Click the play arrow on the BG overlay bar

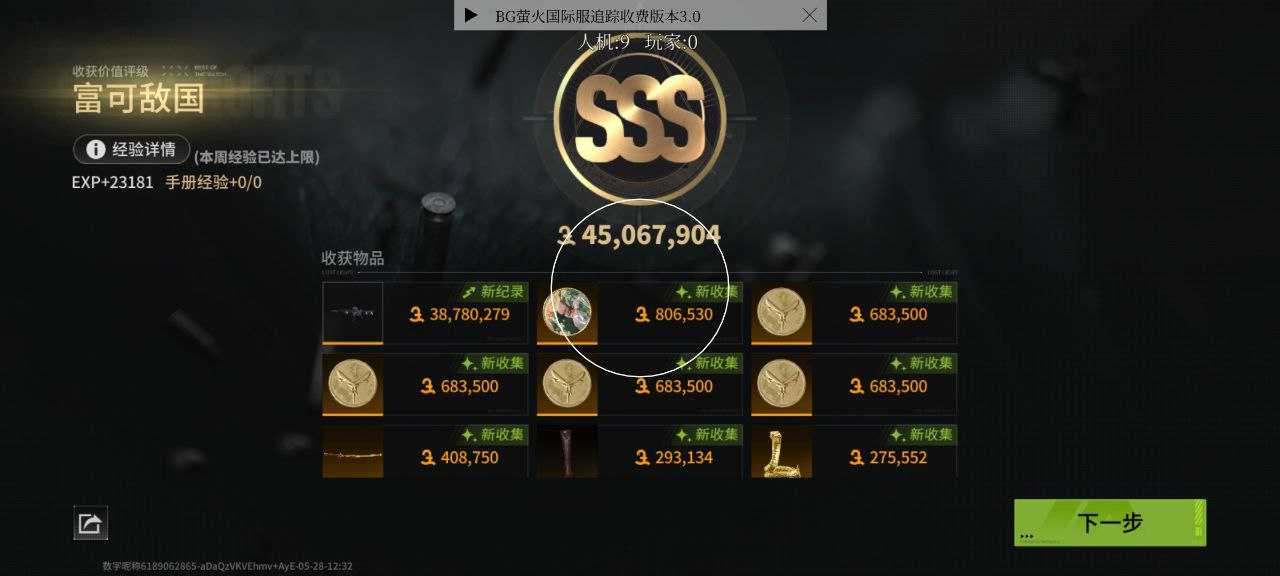pos(471,15)
